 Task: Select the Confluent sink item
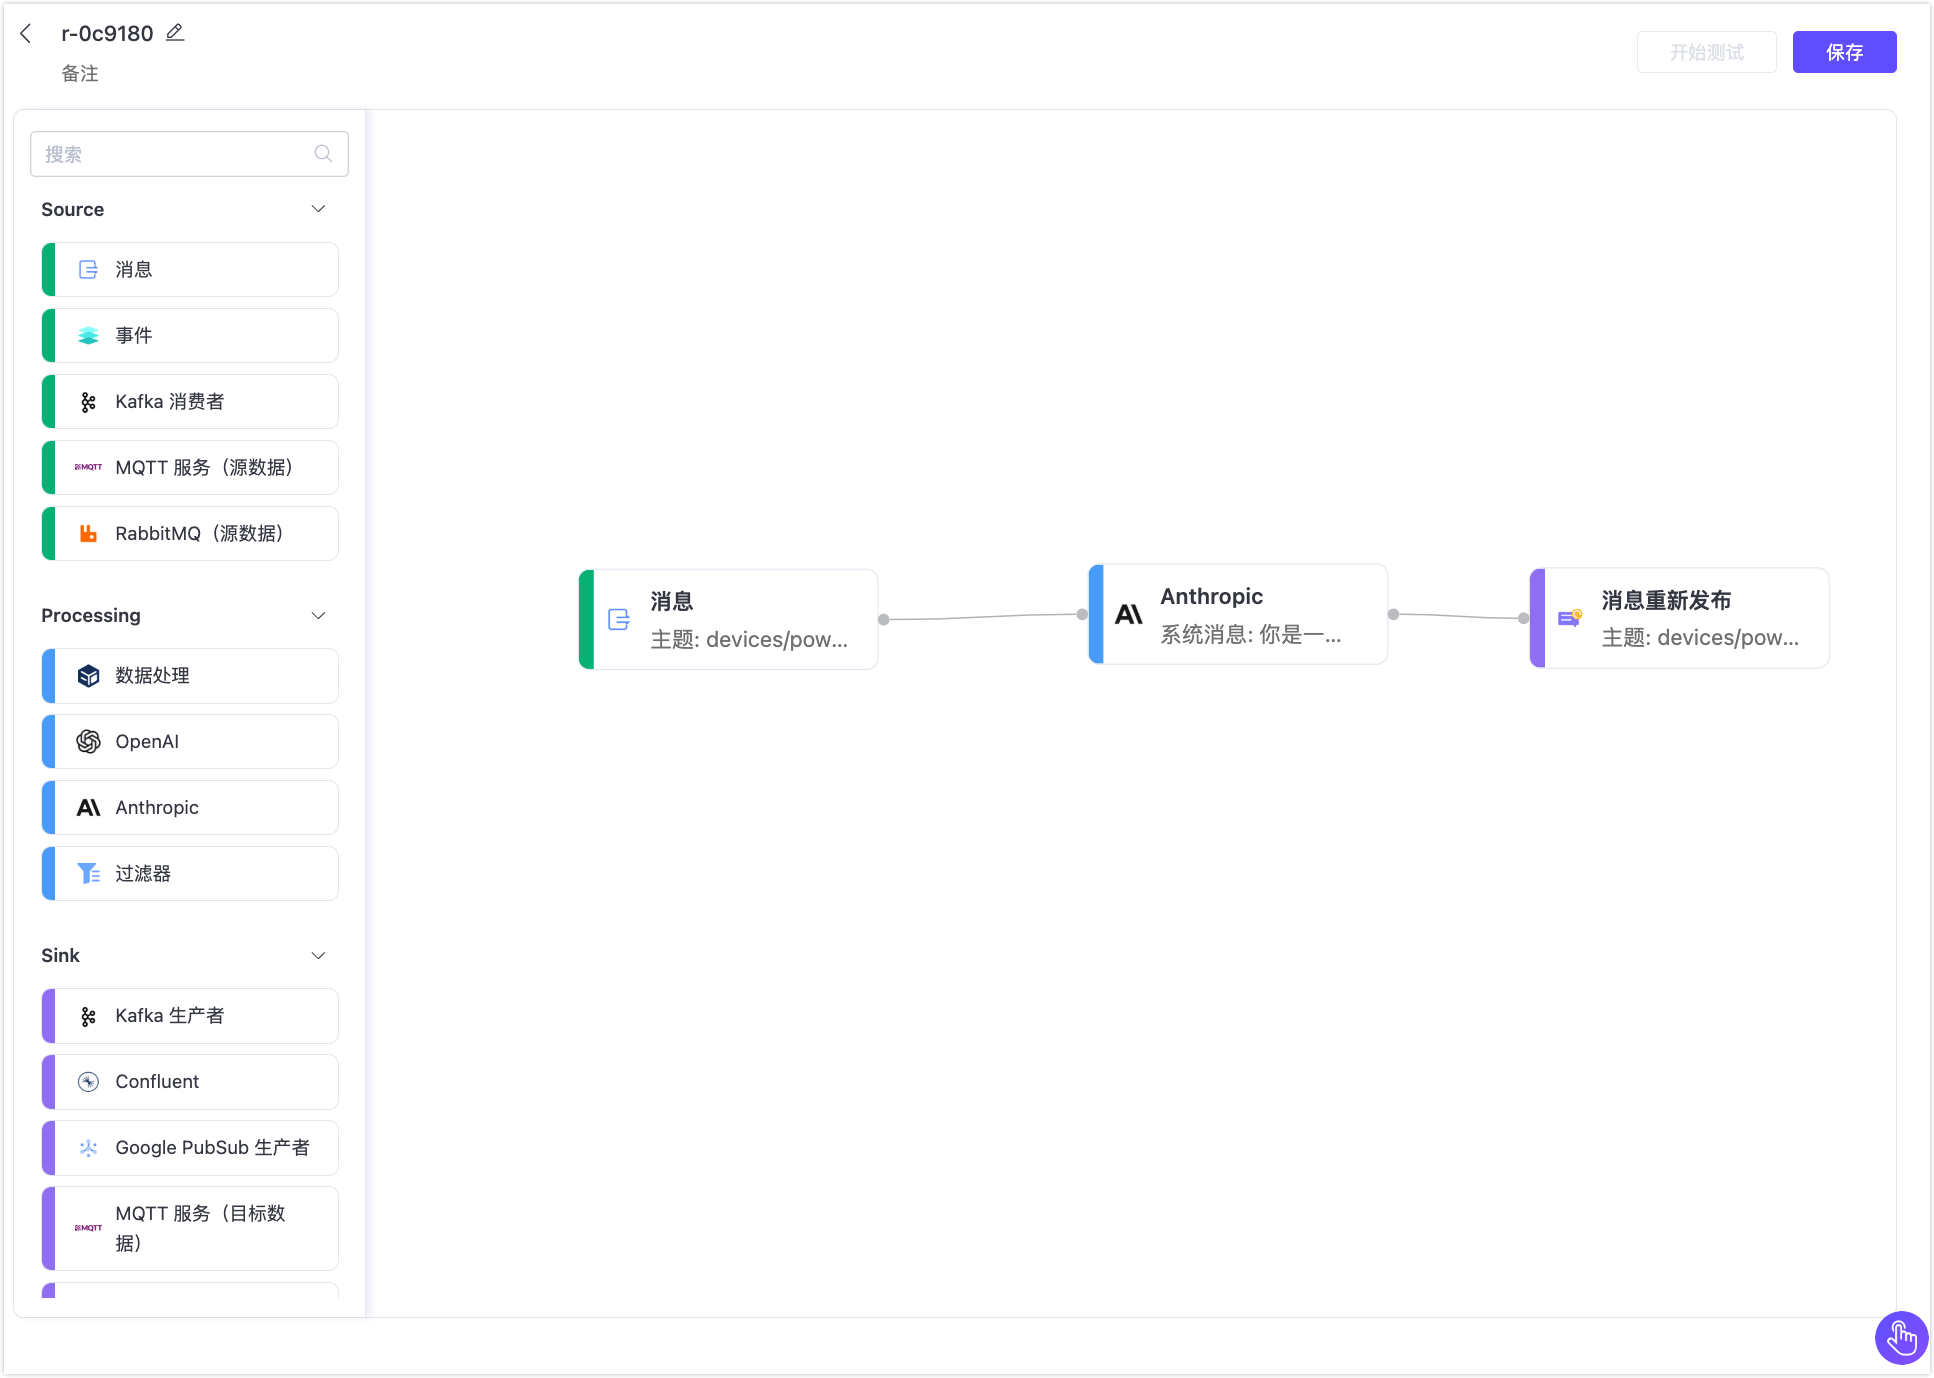[x=190, y=1082]
